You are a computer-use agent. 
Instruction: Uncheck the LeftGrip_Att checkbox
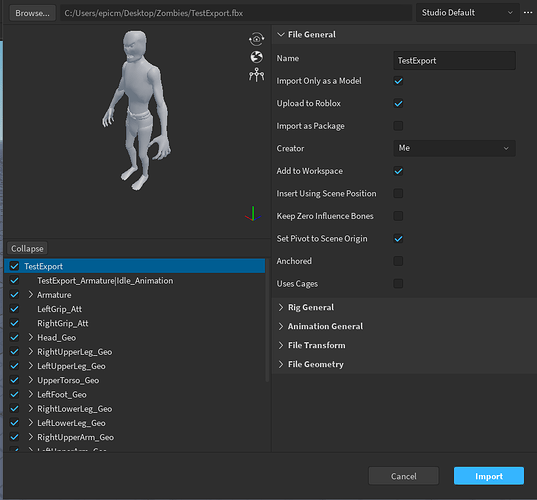pyautogui.click(x=14, y=309)
